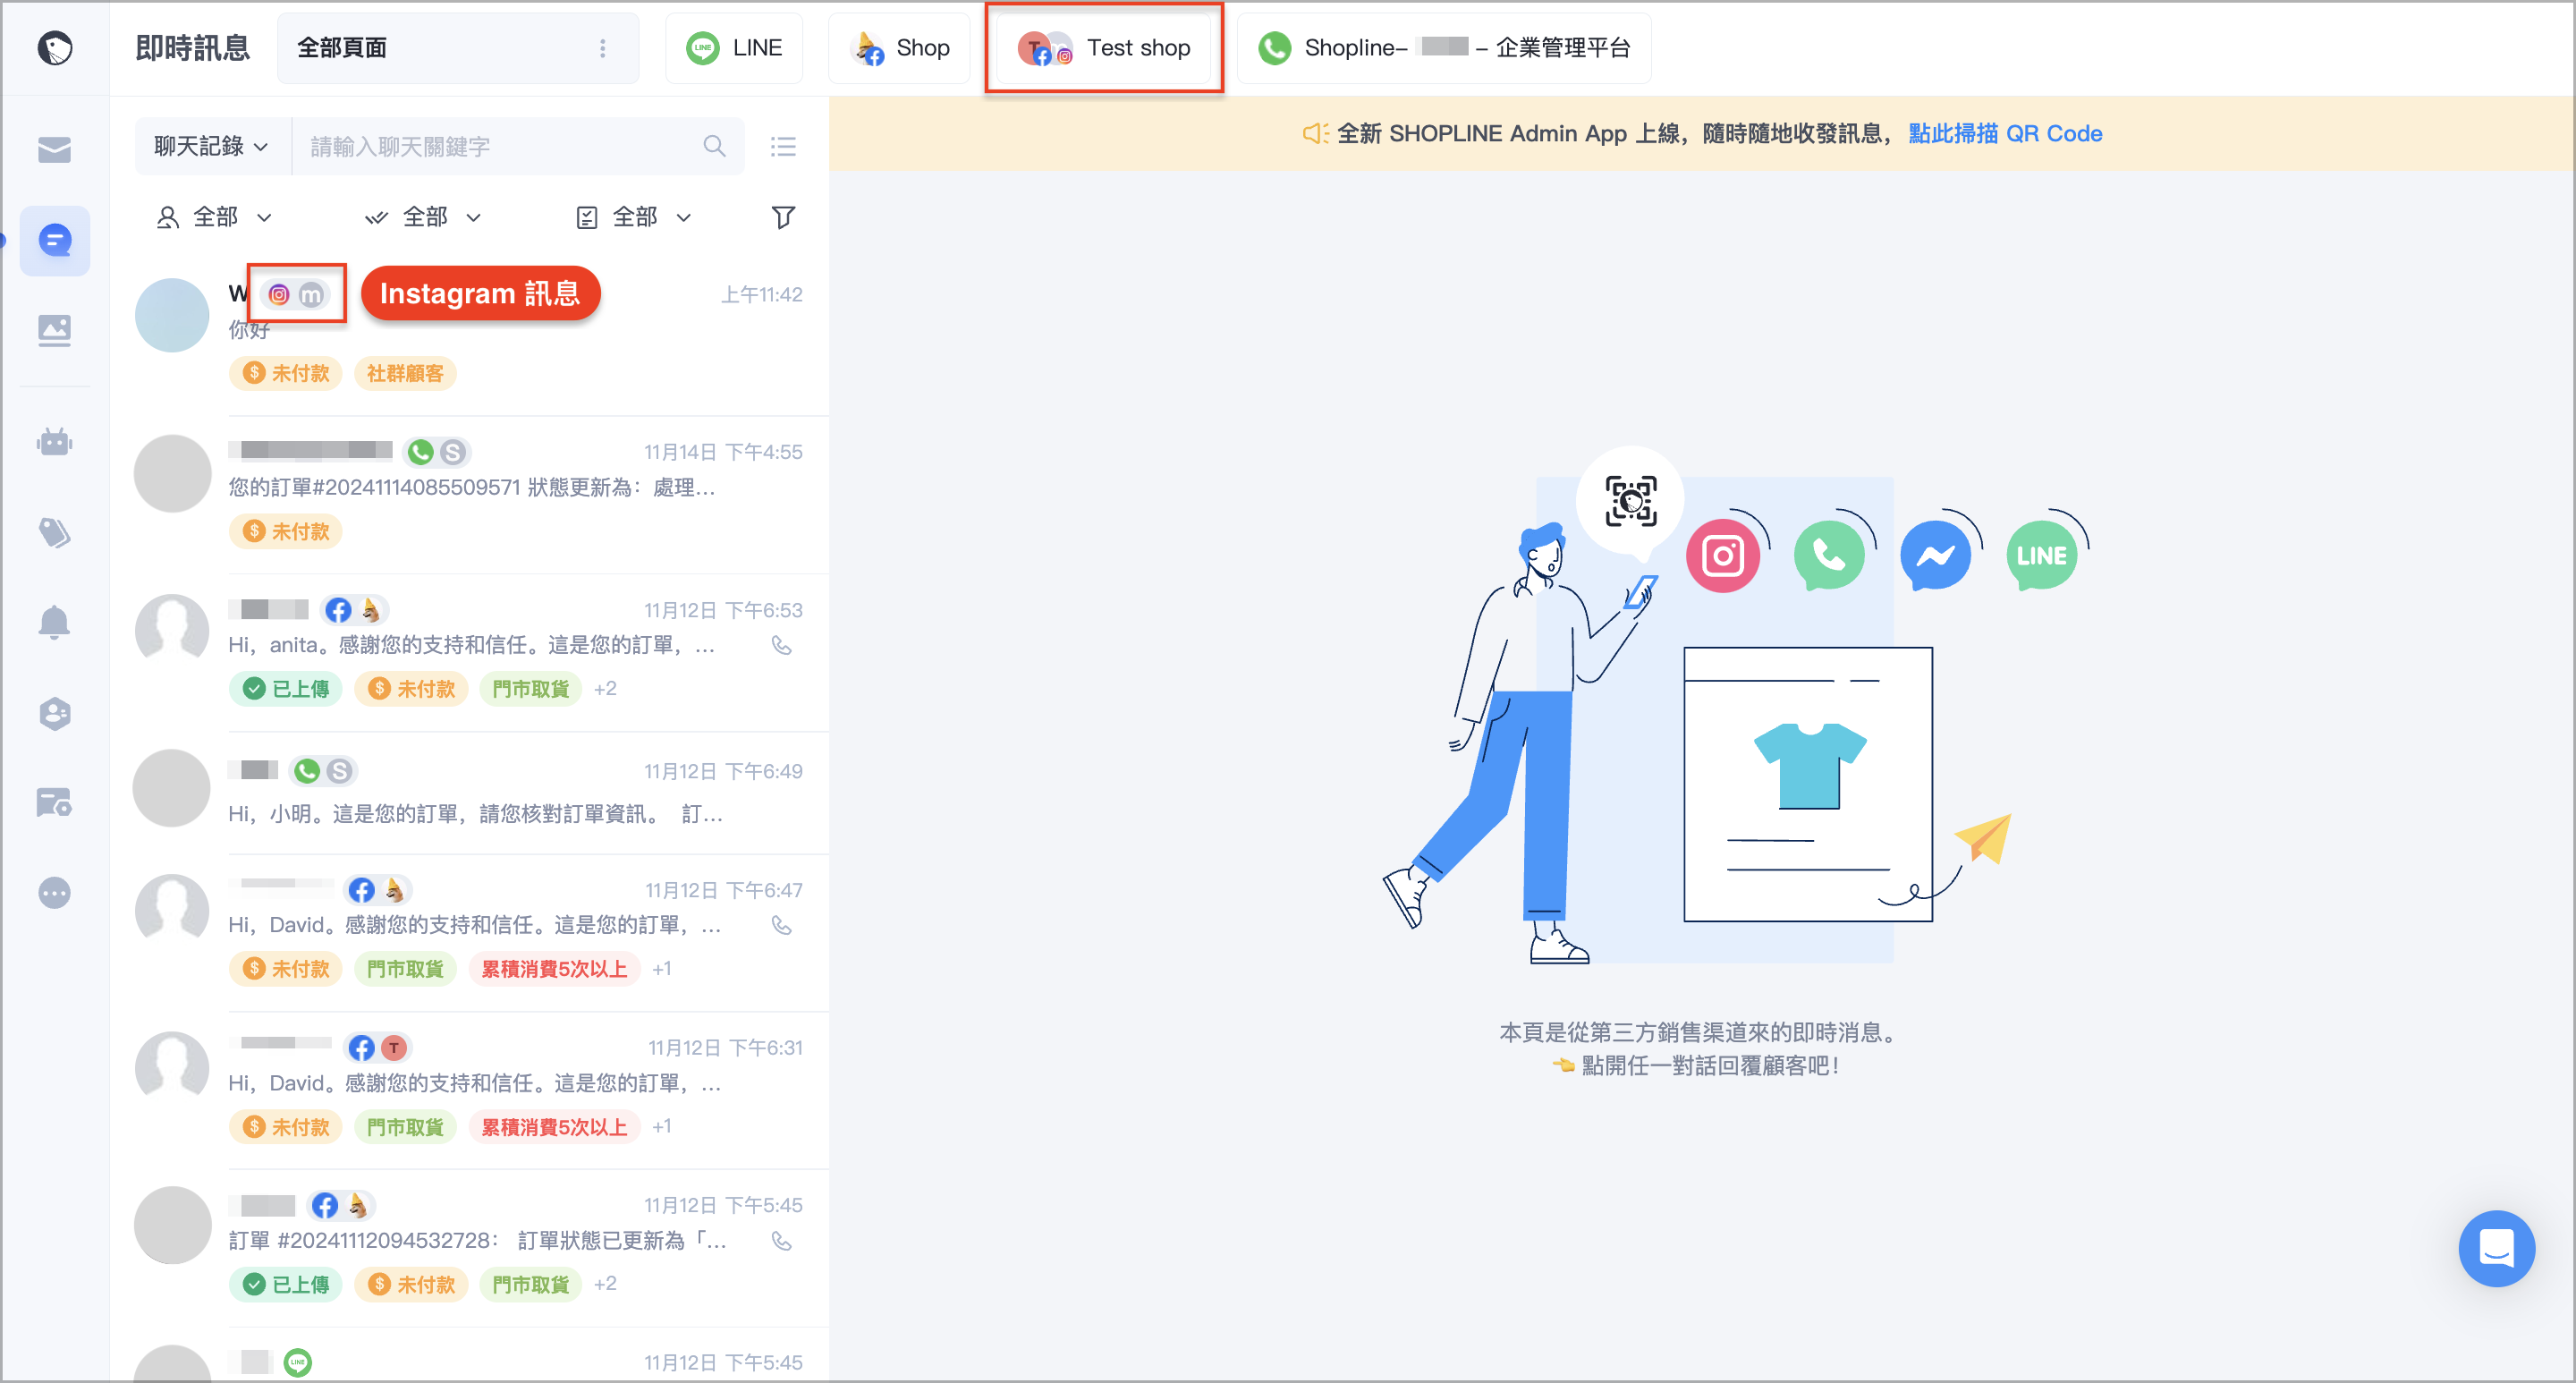Image resolution: width=2576 pixels, height=1383 pixels.
Task: Click the 11月12日 下午6:49 timestamp
Action: 723,771
